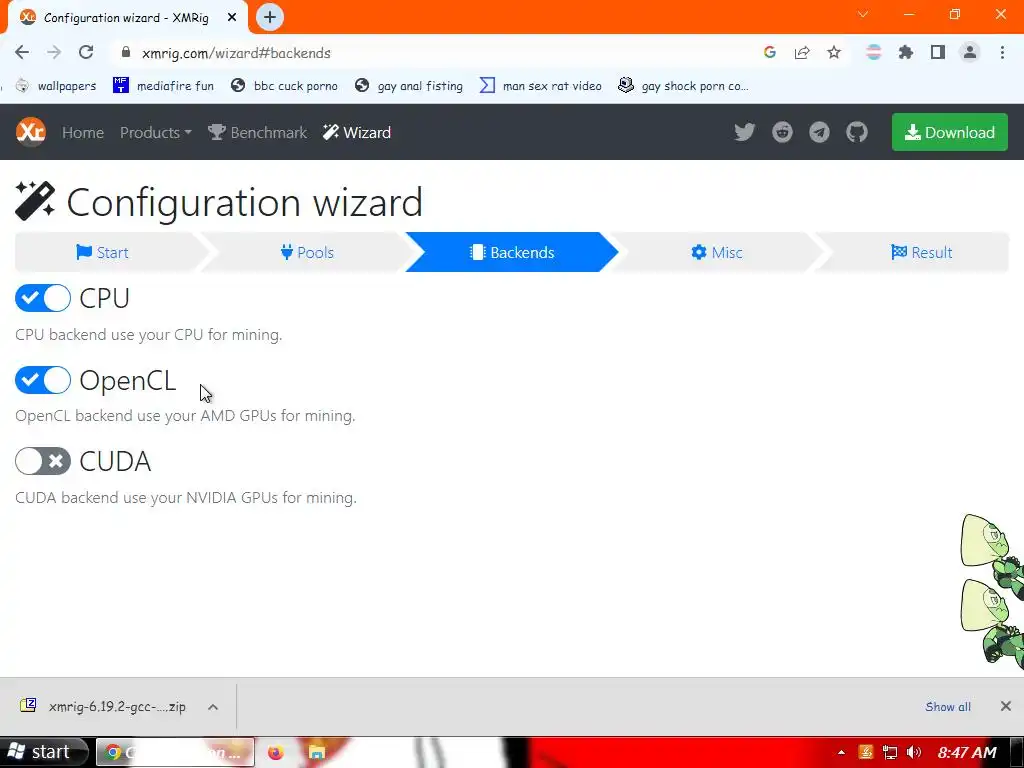Image resolution: width=1024 pixels, height=768 pixels.
Task: Open Firefox from the taskbar
Action: (x=276, y=752)
